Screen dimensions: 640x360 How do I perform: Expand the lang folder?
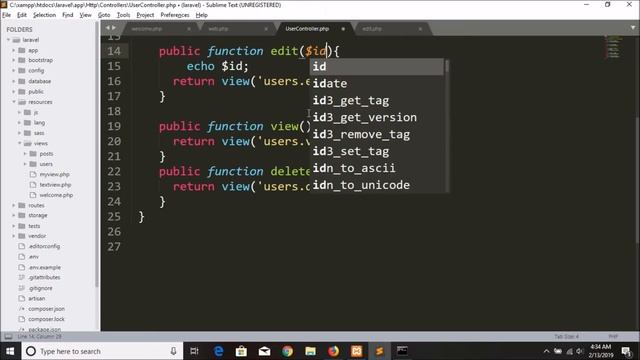point(19,122)
